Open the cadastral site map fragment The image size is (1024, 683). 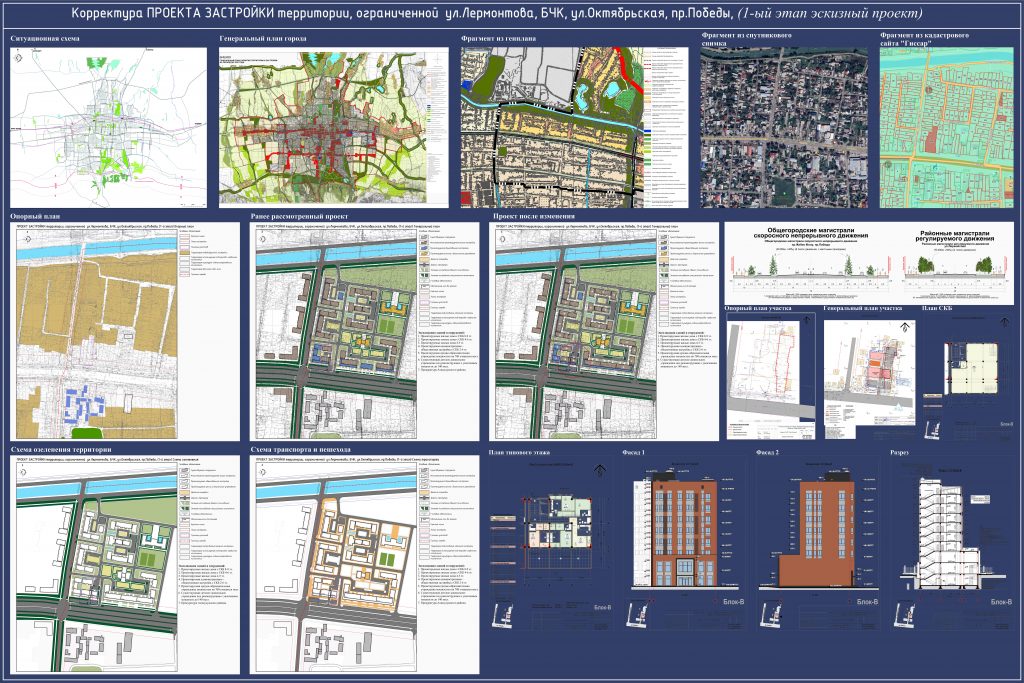tap(947, 127)
